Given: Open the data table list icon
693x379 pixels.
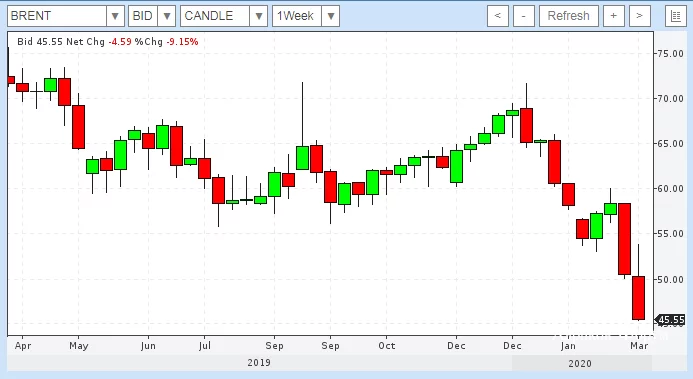Looking at the screenshot, I should click(x=675, y=16).
